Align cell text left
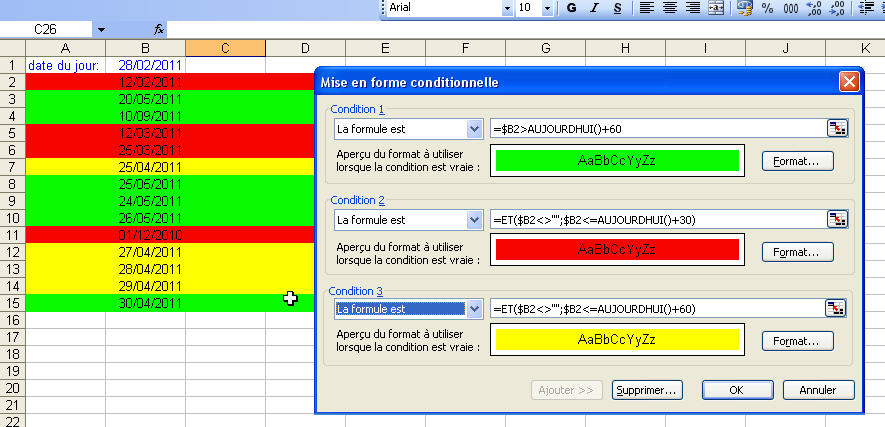 click(x=646, y=8)
